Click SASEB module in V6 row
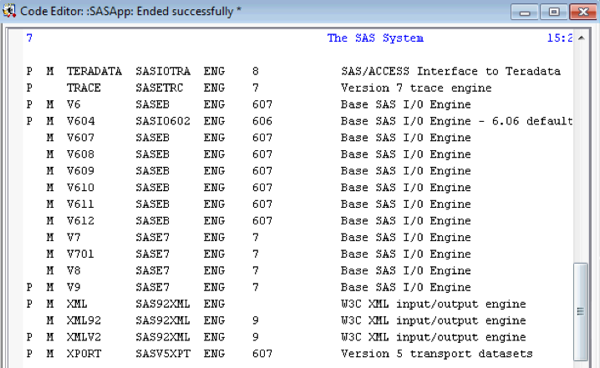The image size is (600, 368). pos(152,104)
